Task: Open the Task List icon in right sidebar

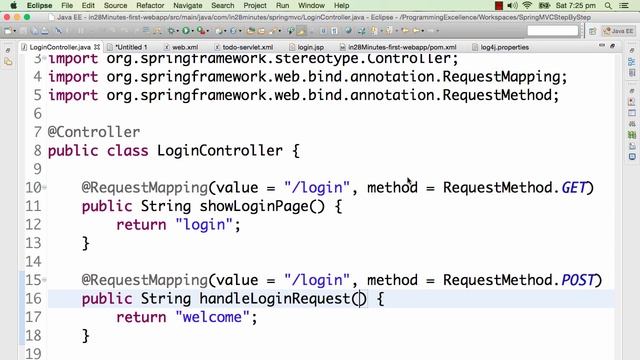Action: tap(631, 73)
